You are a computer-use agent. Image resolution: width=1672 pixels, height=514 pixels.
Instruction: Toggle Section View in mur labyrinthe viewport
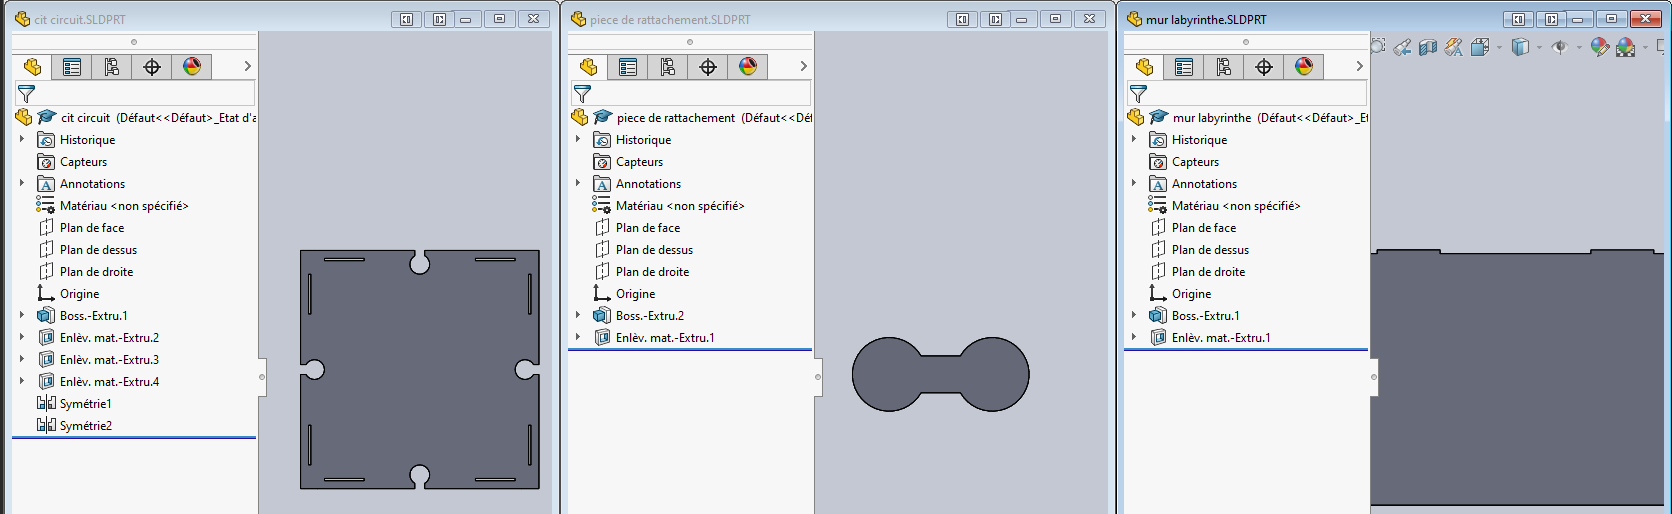click(x=1428, y=47)
